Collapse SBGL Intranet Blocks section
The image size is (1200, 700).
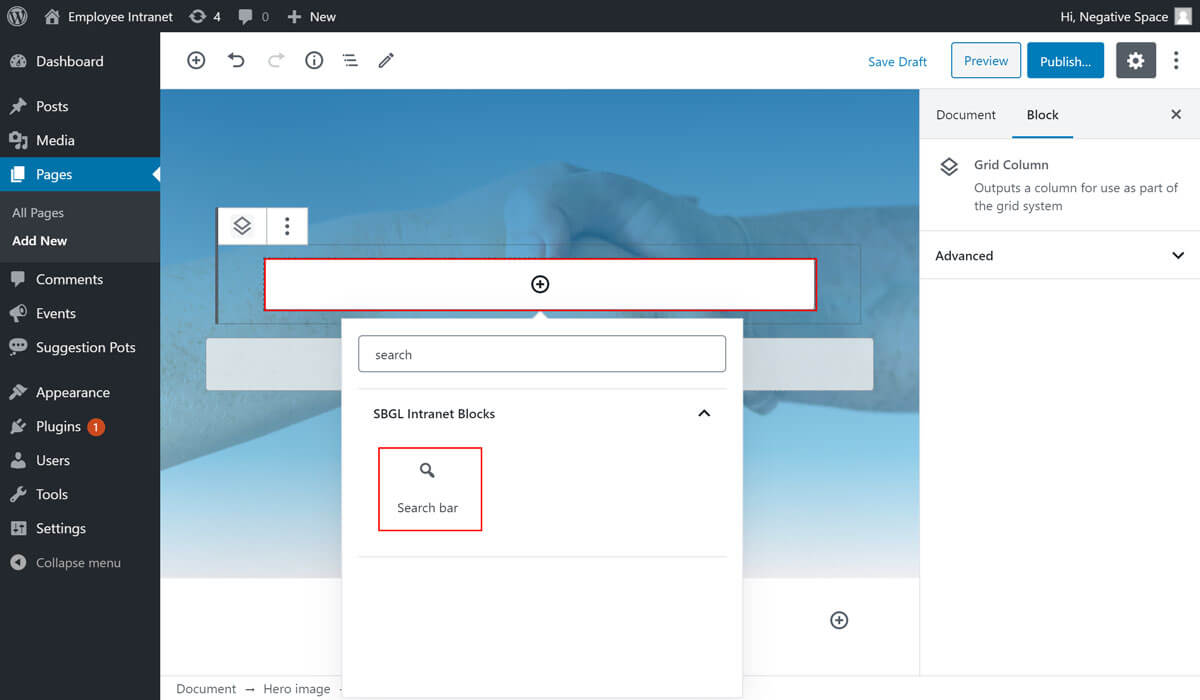click(x=704, y=414)
